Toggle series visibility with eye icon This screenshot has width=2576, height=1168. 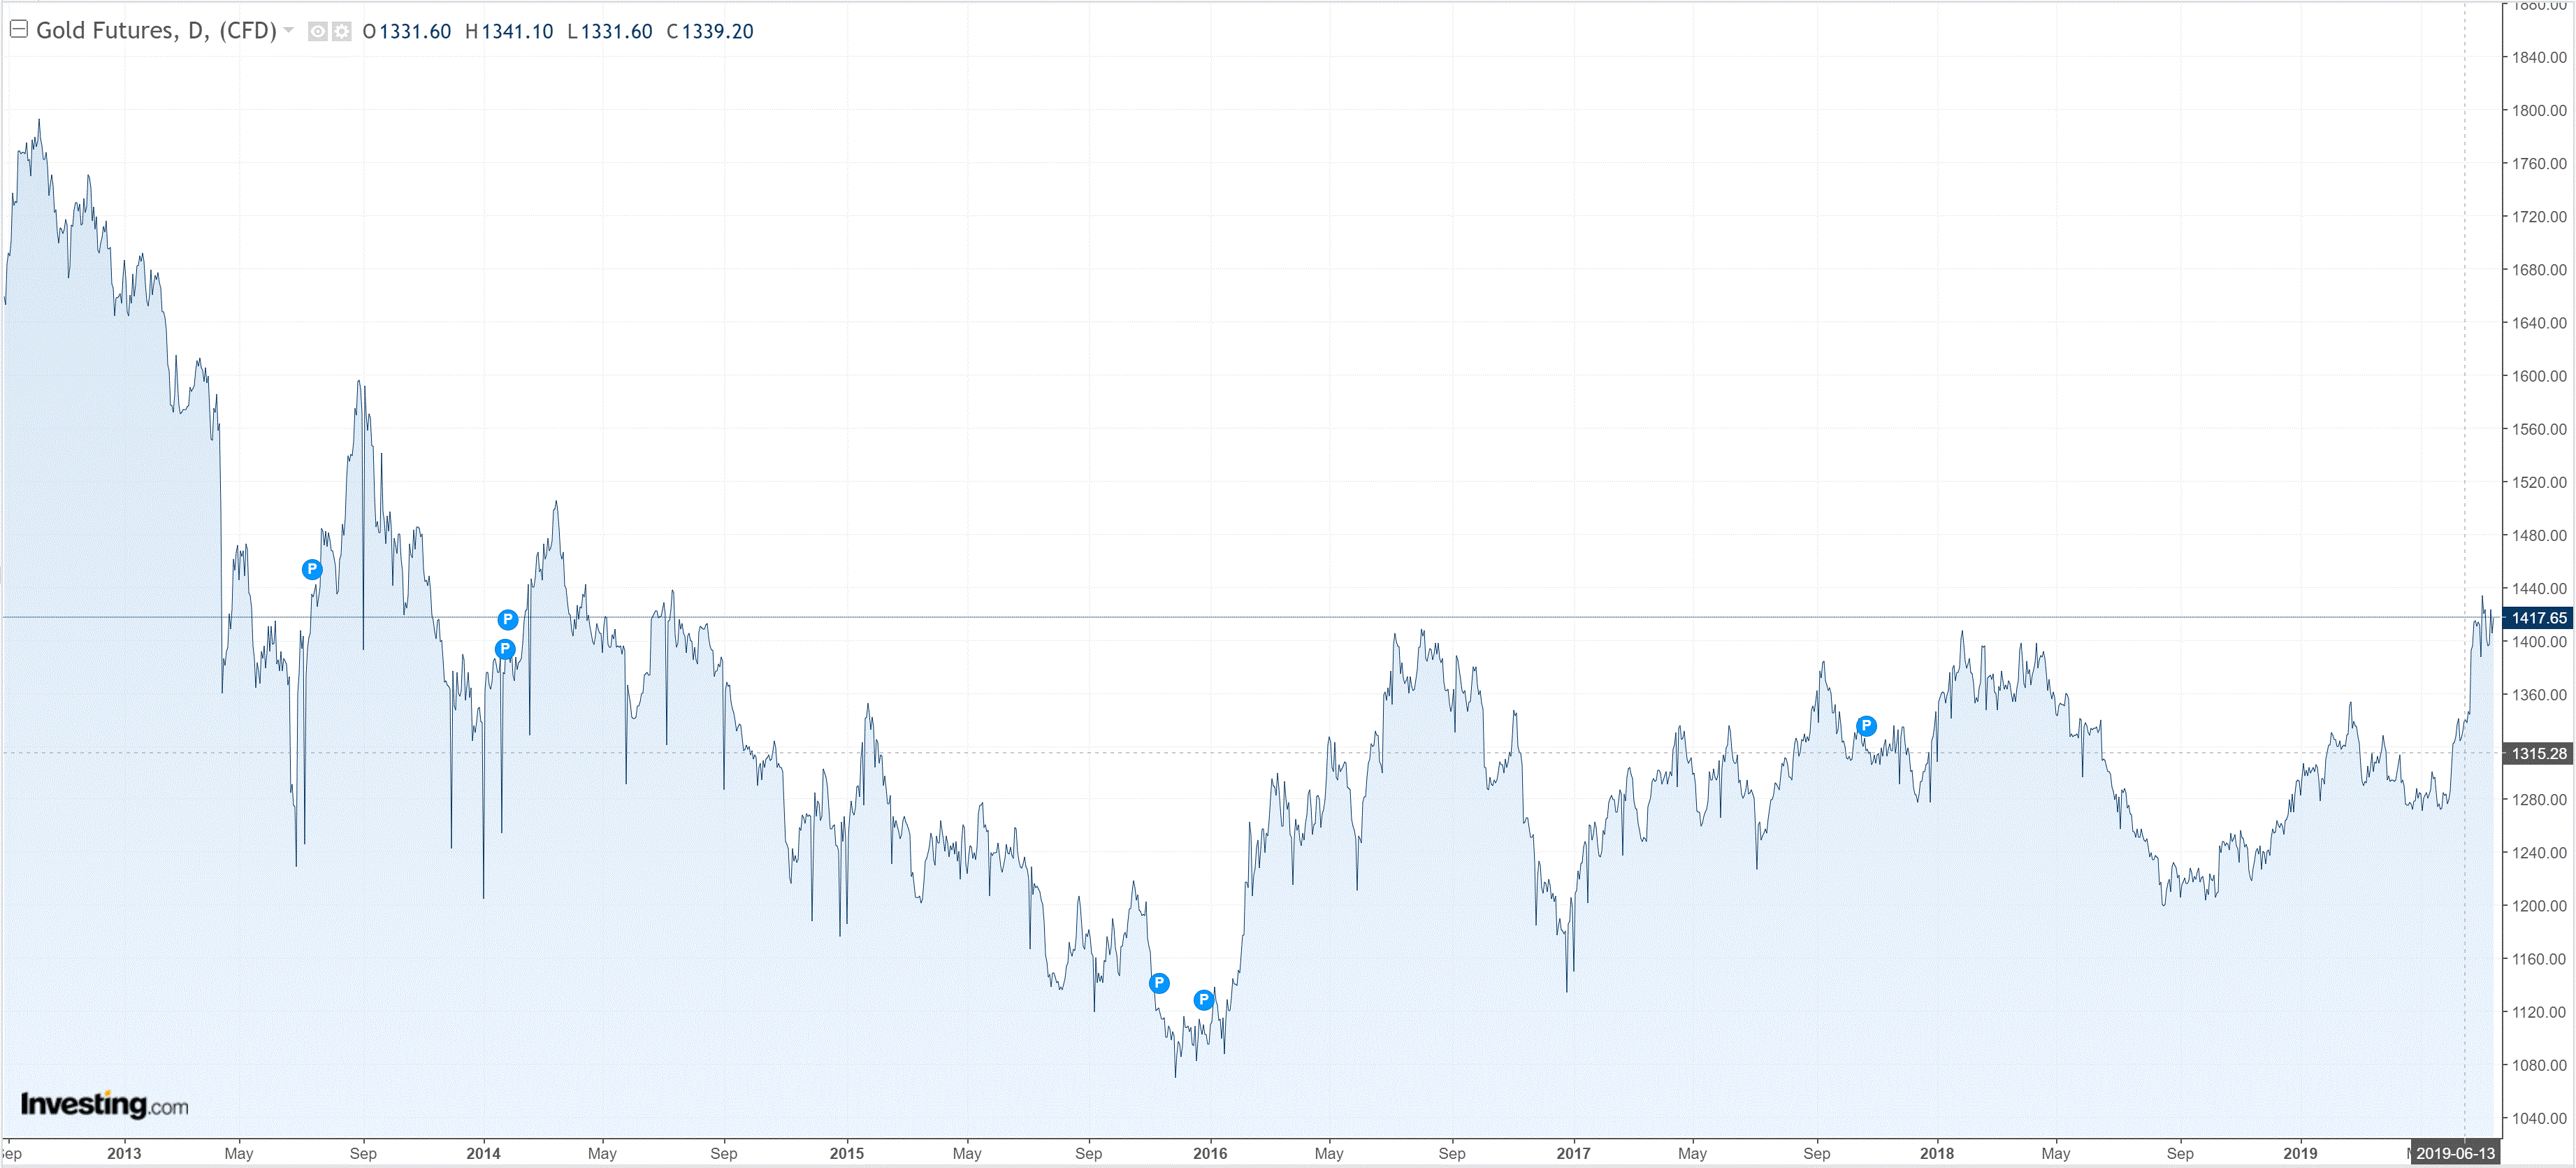coord(317,32)
